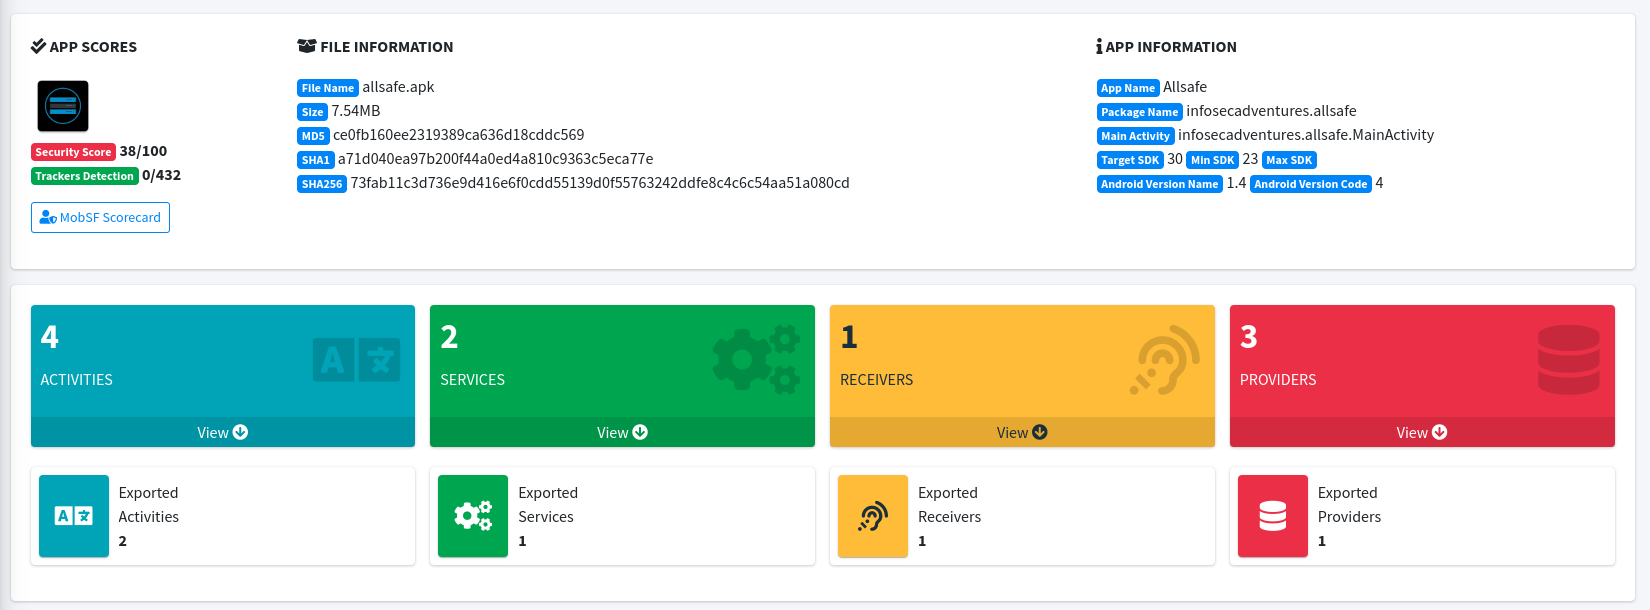
Task: Click the Exported Activities teal icon
Action: (74, 516)
